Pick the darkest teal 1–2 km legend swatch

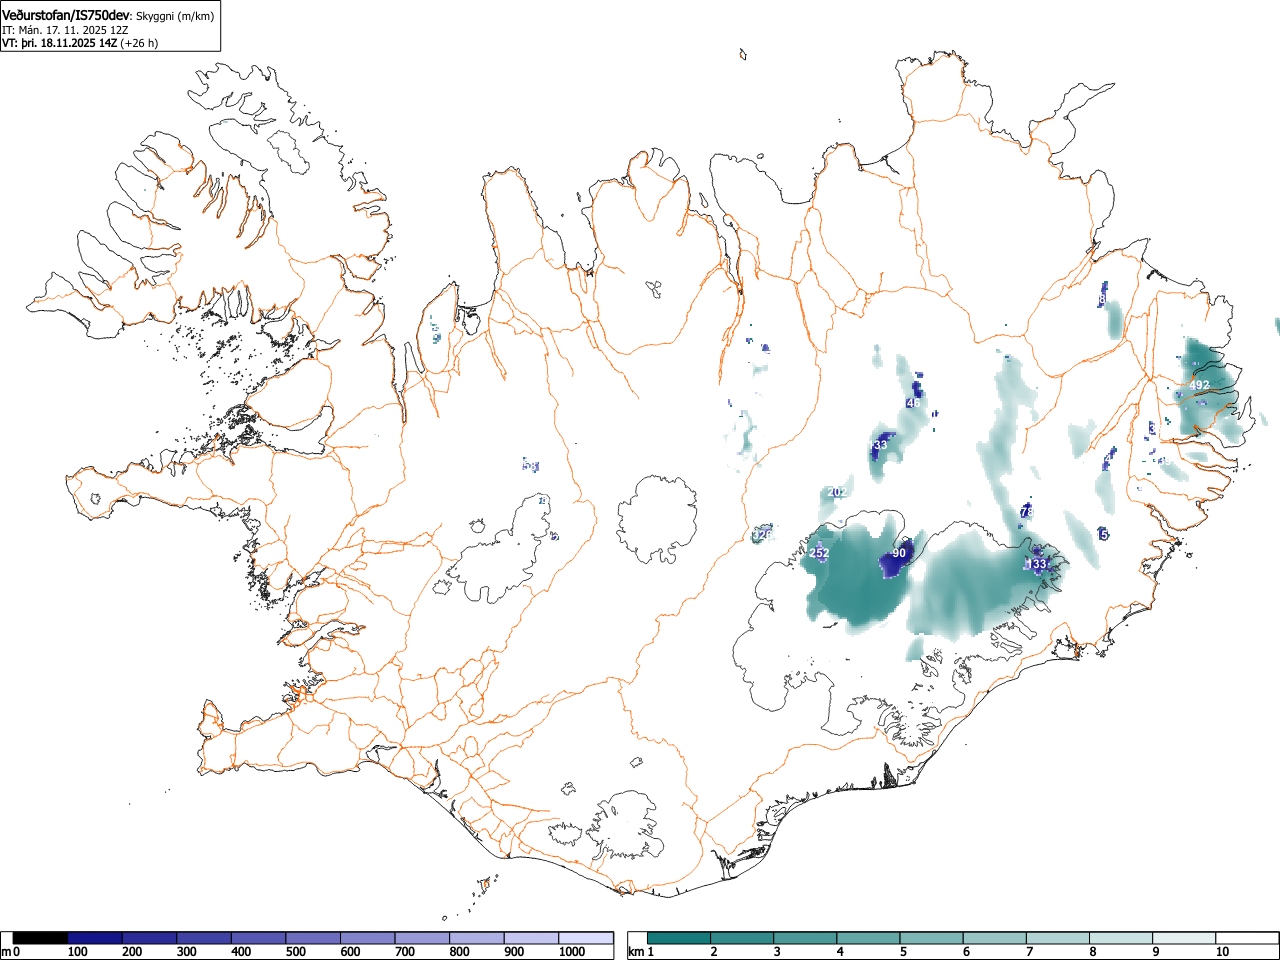click(x=680, y=938)
